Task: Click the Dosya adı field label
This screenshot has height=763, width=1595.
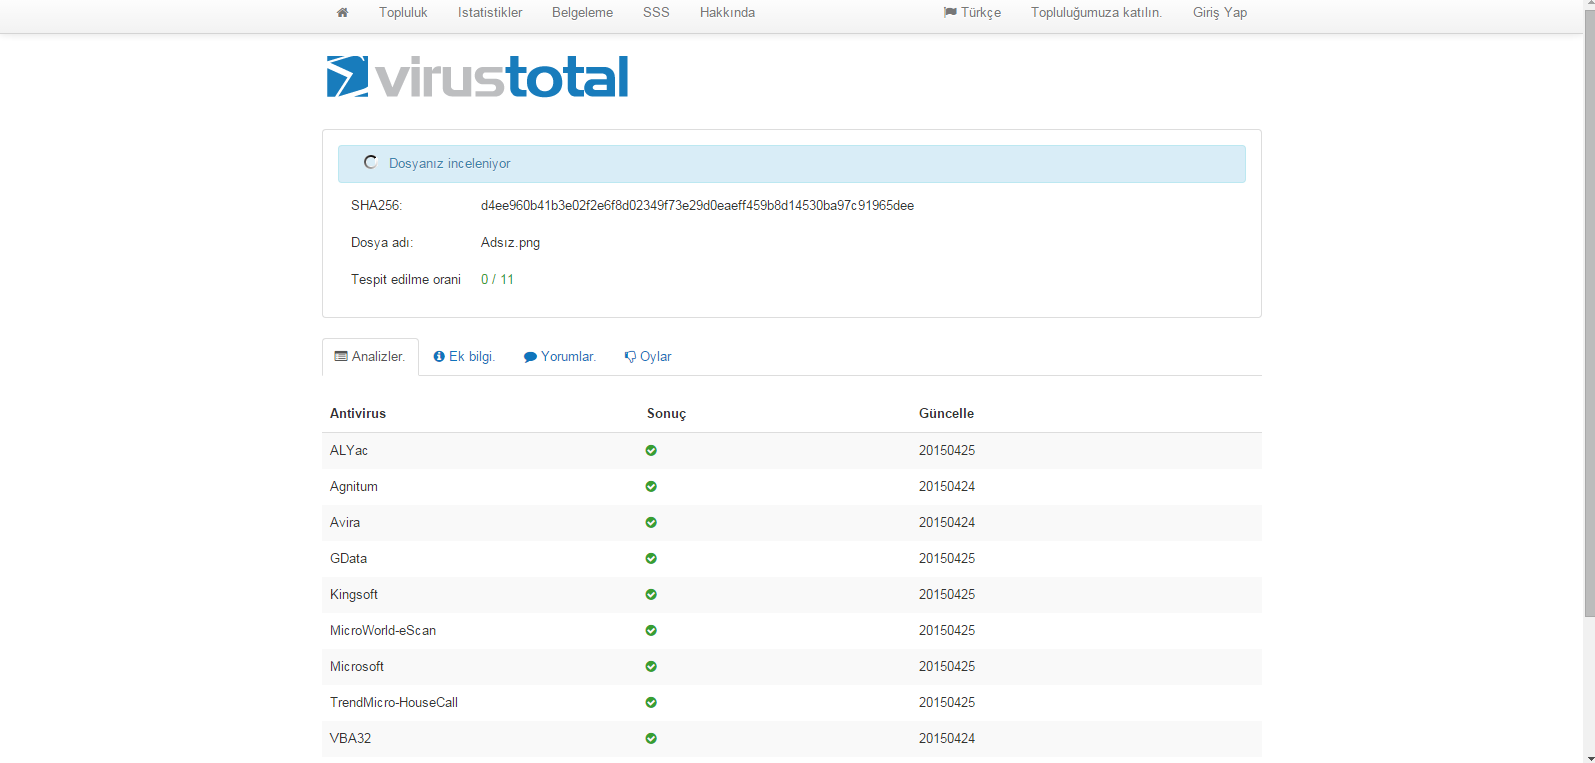Action: point(382,243)
